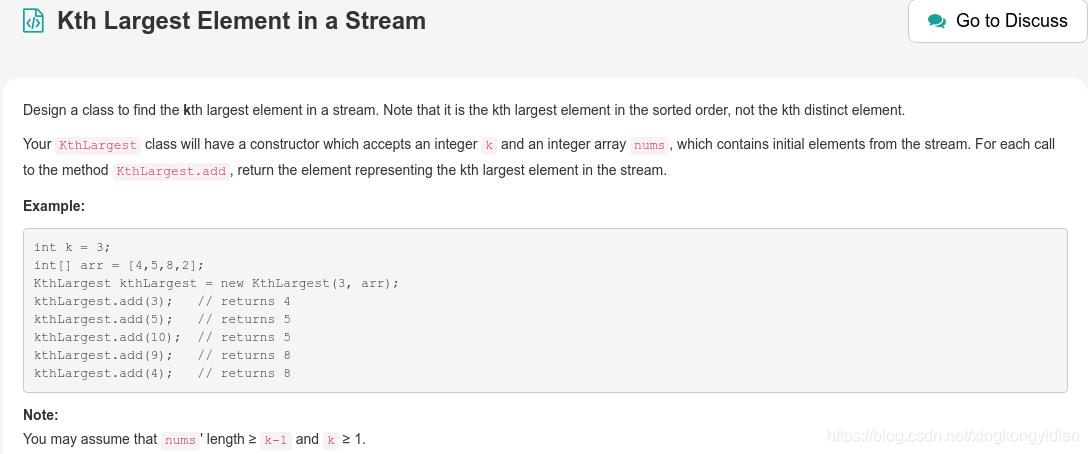Viewport: 1088px width, 454px height.
Task: Click the kthLargest.add(9) code line
Action: (162, 355)
